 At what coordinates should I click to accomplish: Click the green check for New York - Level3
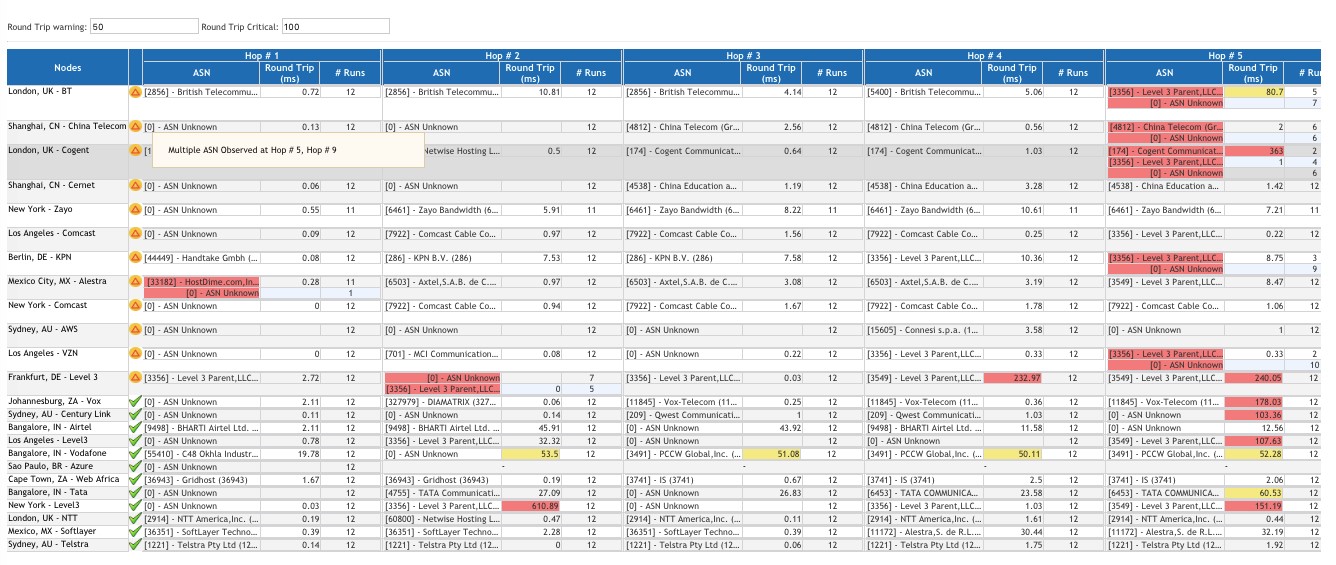pos(135,506)
